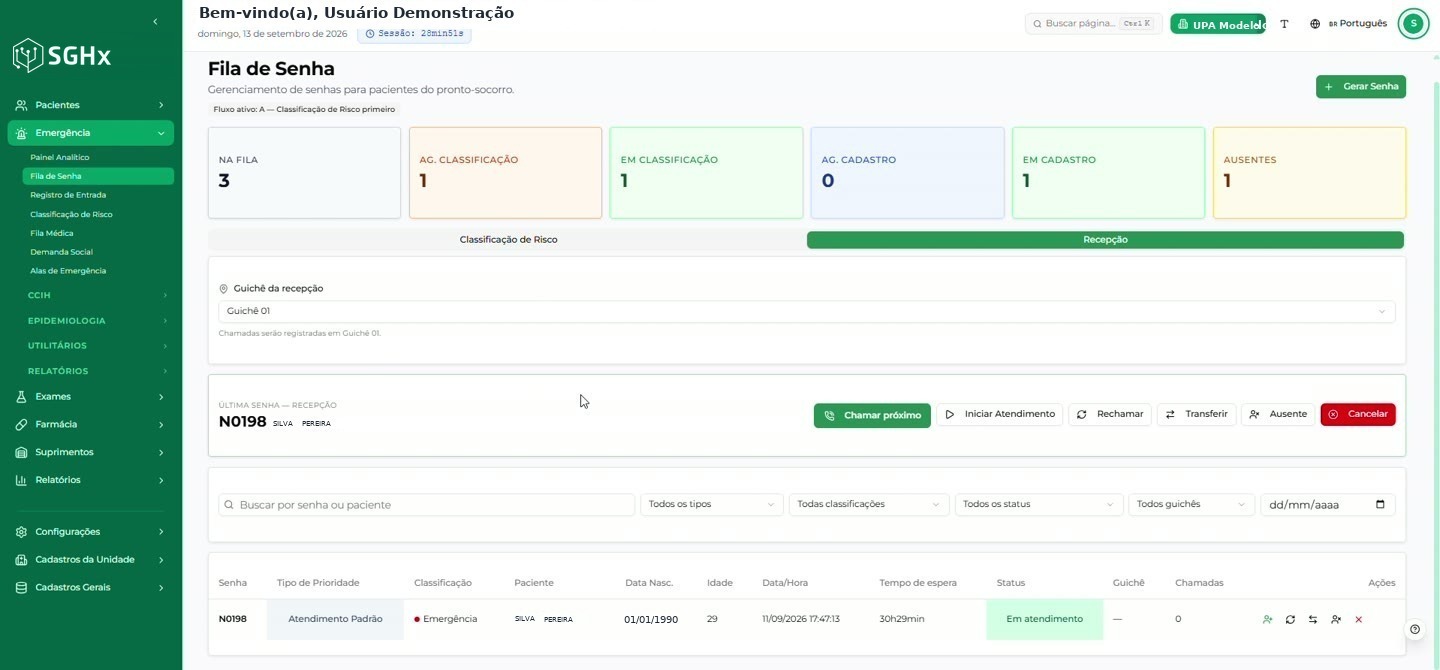Open Painel Analítico in sidebar

[60, 158]
